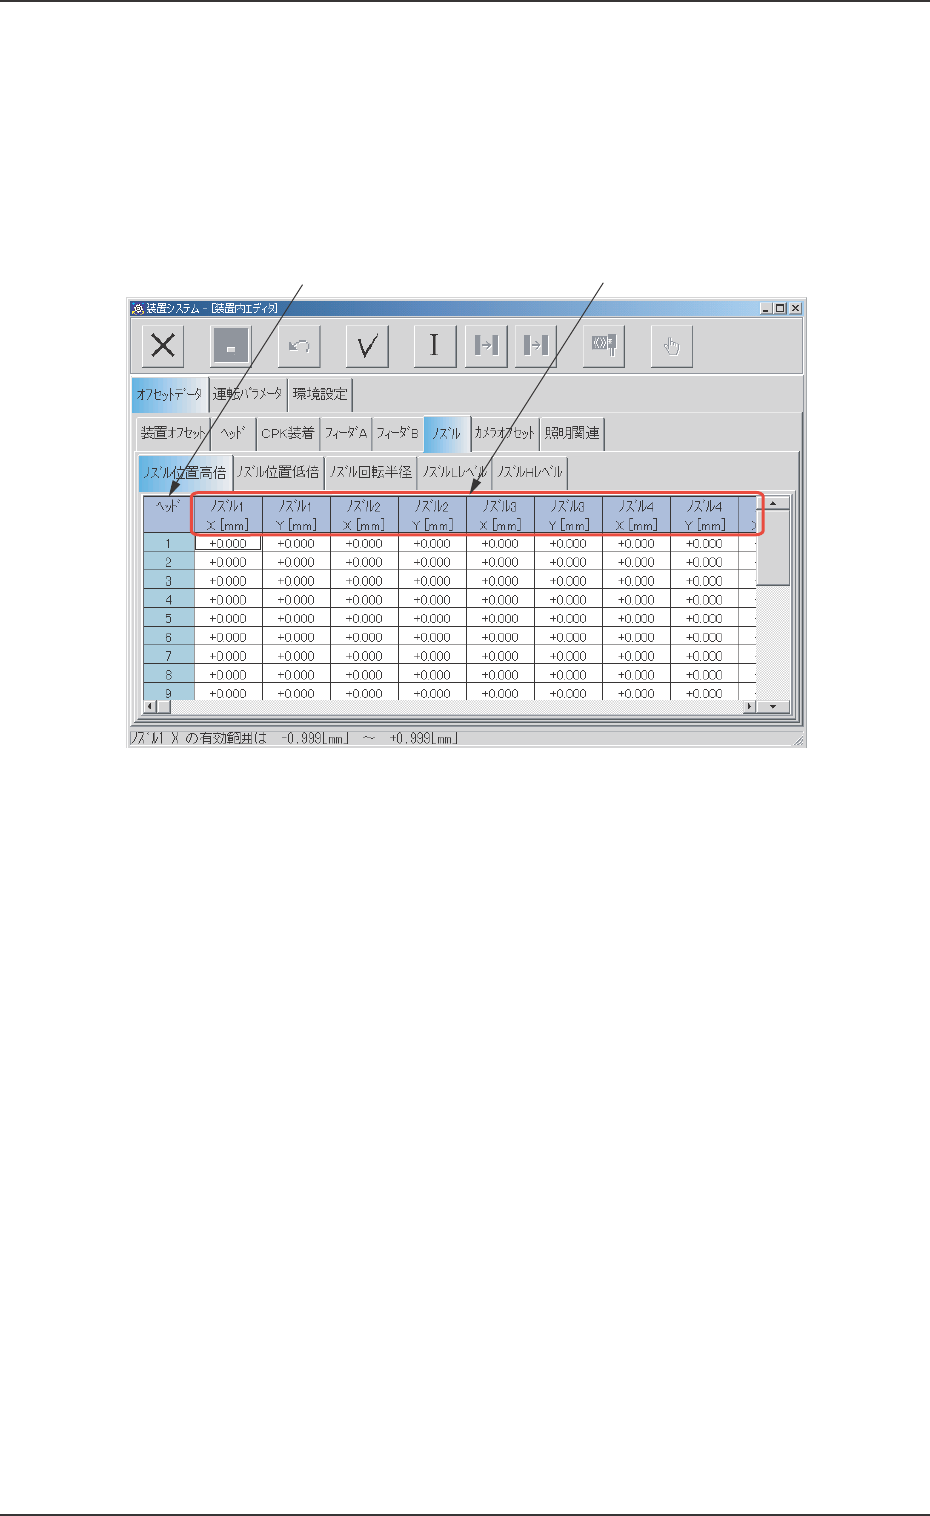
Task: Click the checkmark confirm toolbar icon
Action: (x=367, y=346)
